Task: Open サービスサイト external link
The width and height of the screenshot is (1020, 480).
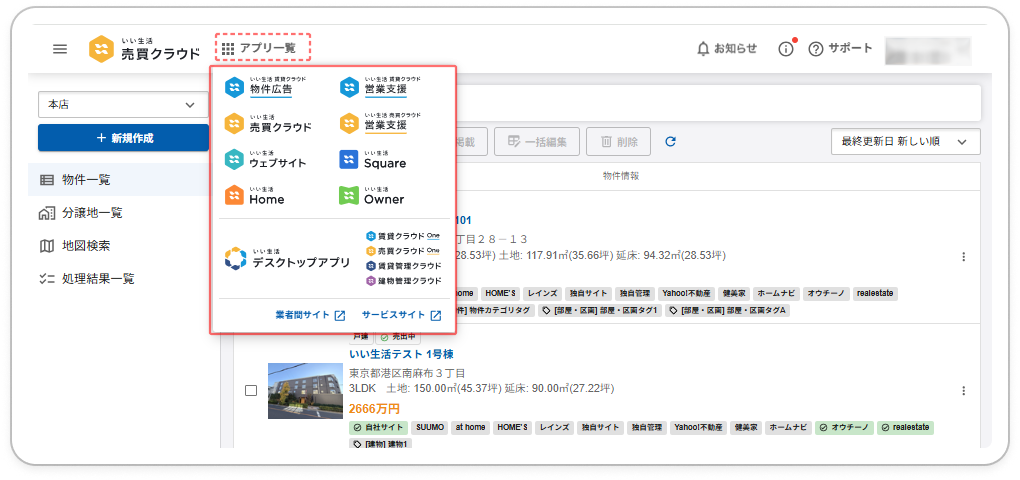Action: click(x=401, y=315)
